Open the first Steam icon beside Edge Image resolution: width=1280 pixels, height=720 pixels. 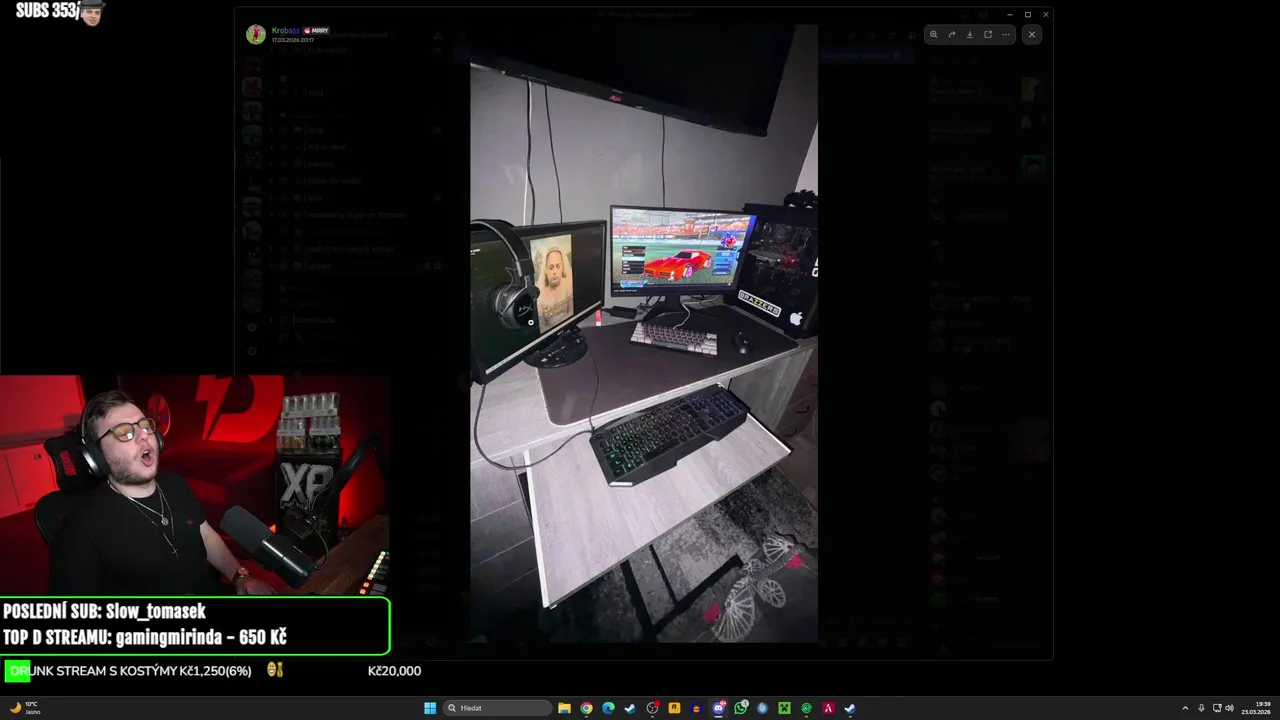tap(630, 708)
